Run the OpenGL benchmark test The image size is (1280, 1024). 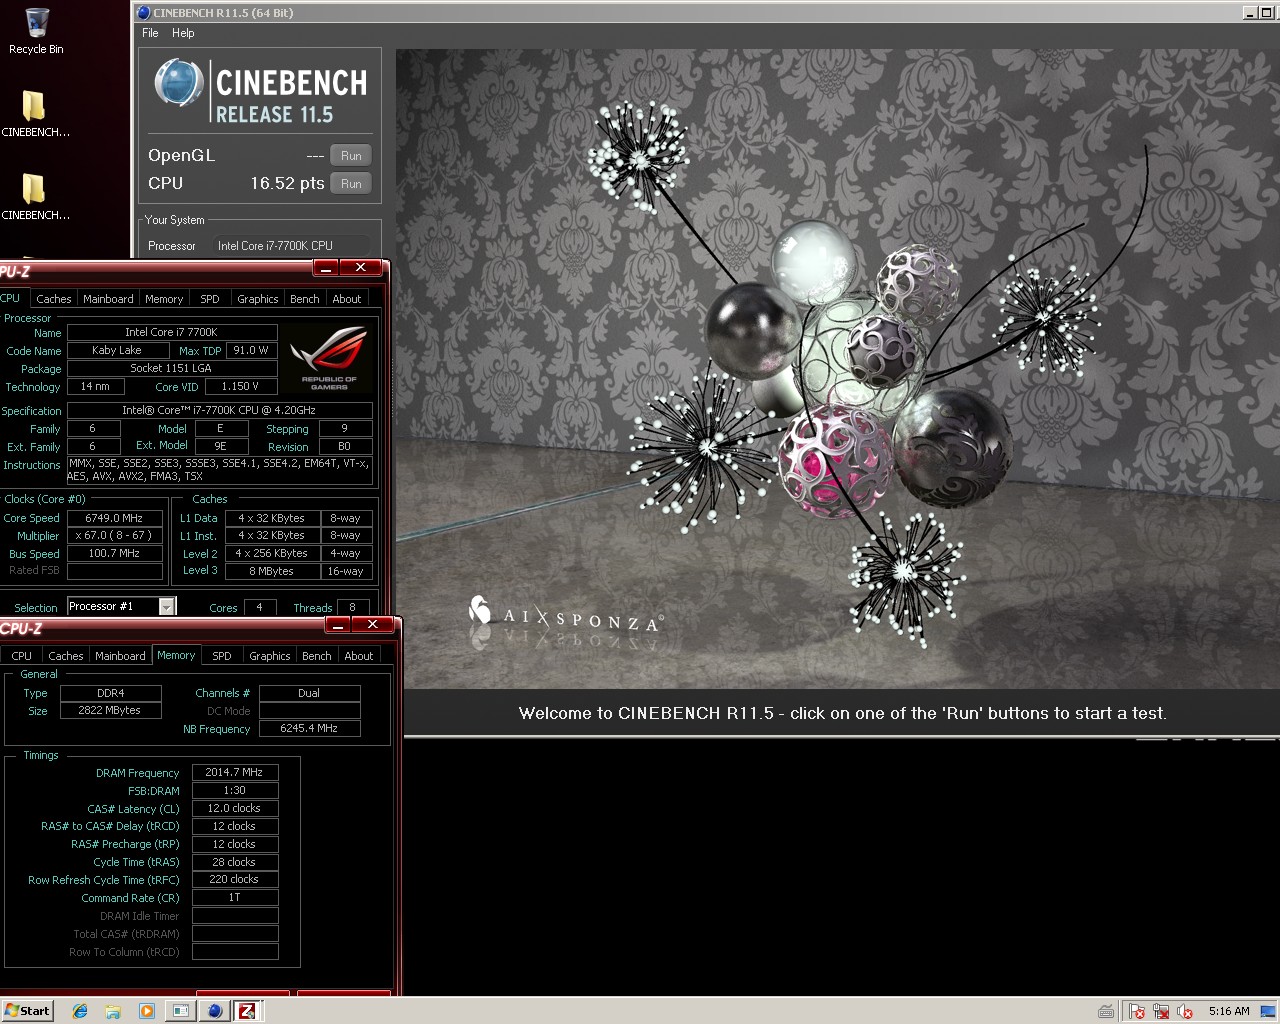point(351,156)
